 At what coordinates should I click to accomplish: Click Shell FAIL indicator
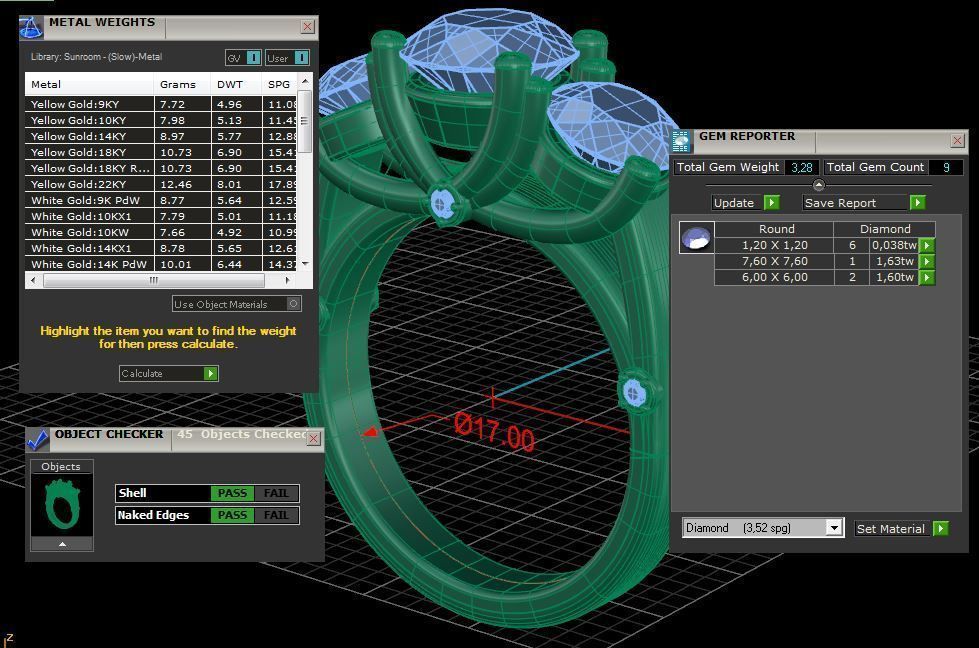276,493
